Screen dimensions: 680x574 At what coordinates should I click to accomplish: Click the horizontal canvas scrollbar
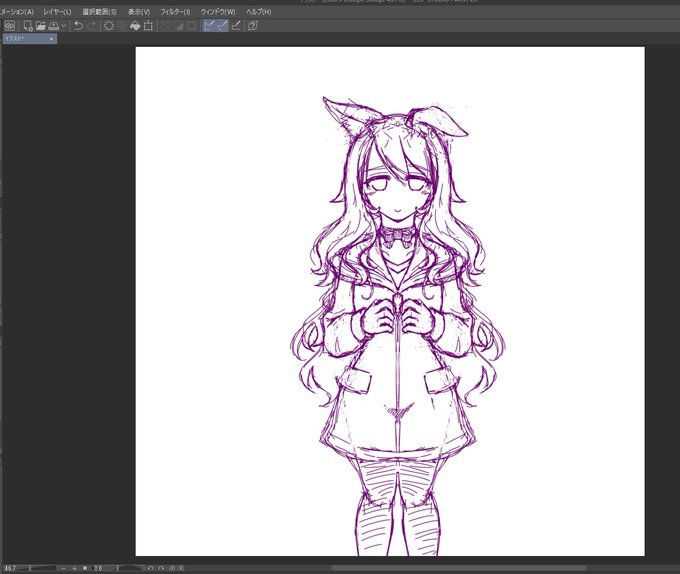coord(459,568)
